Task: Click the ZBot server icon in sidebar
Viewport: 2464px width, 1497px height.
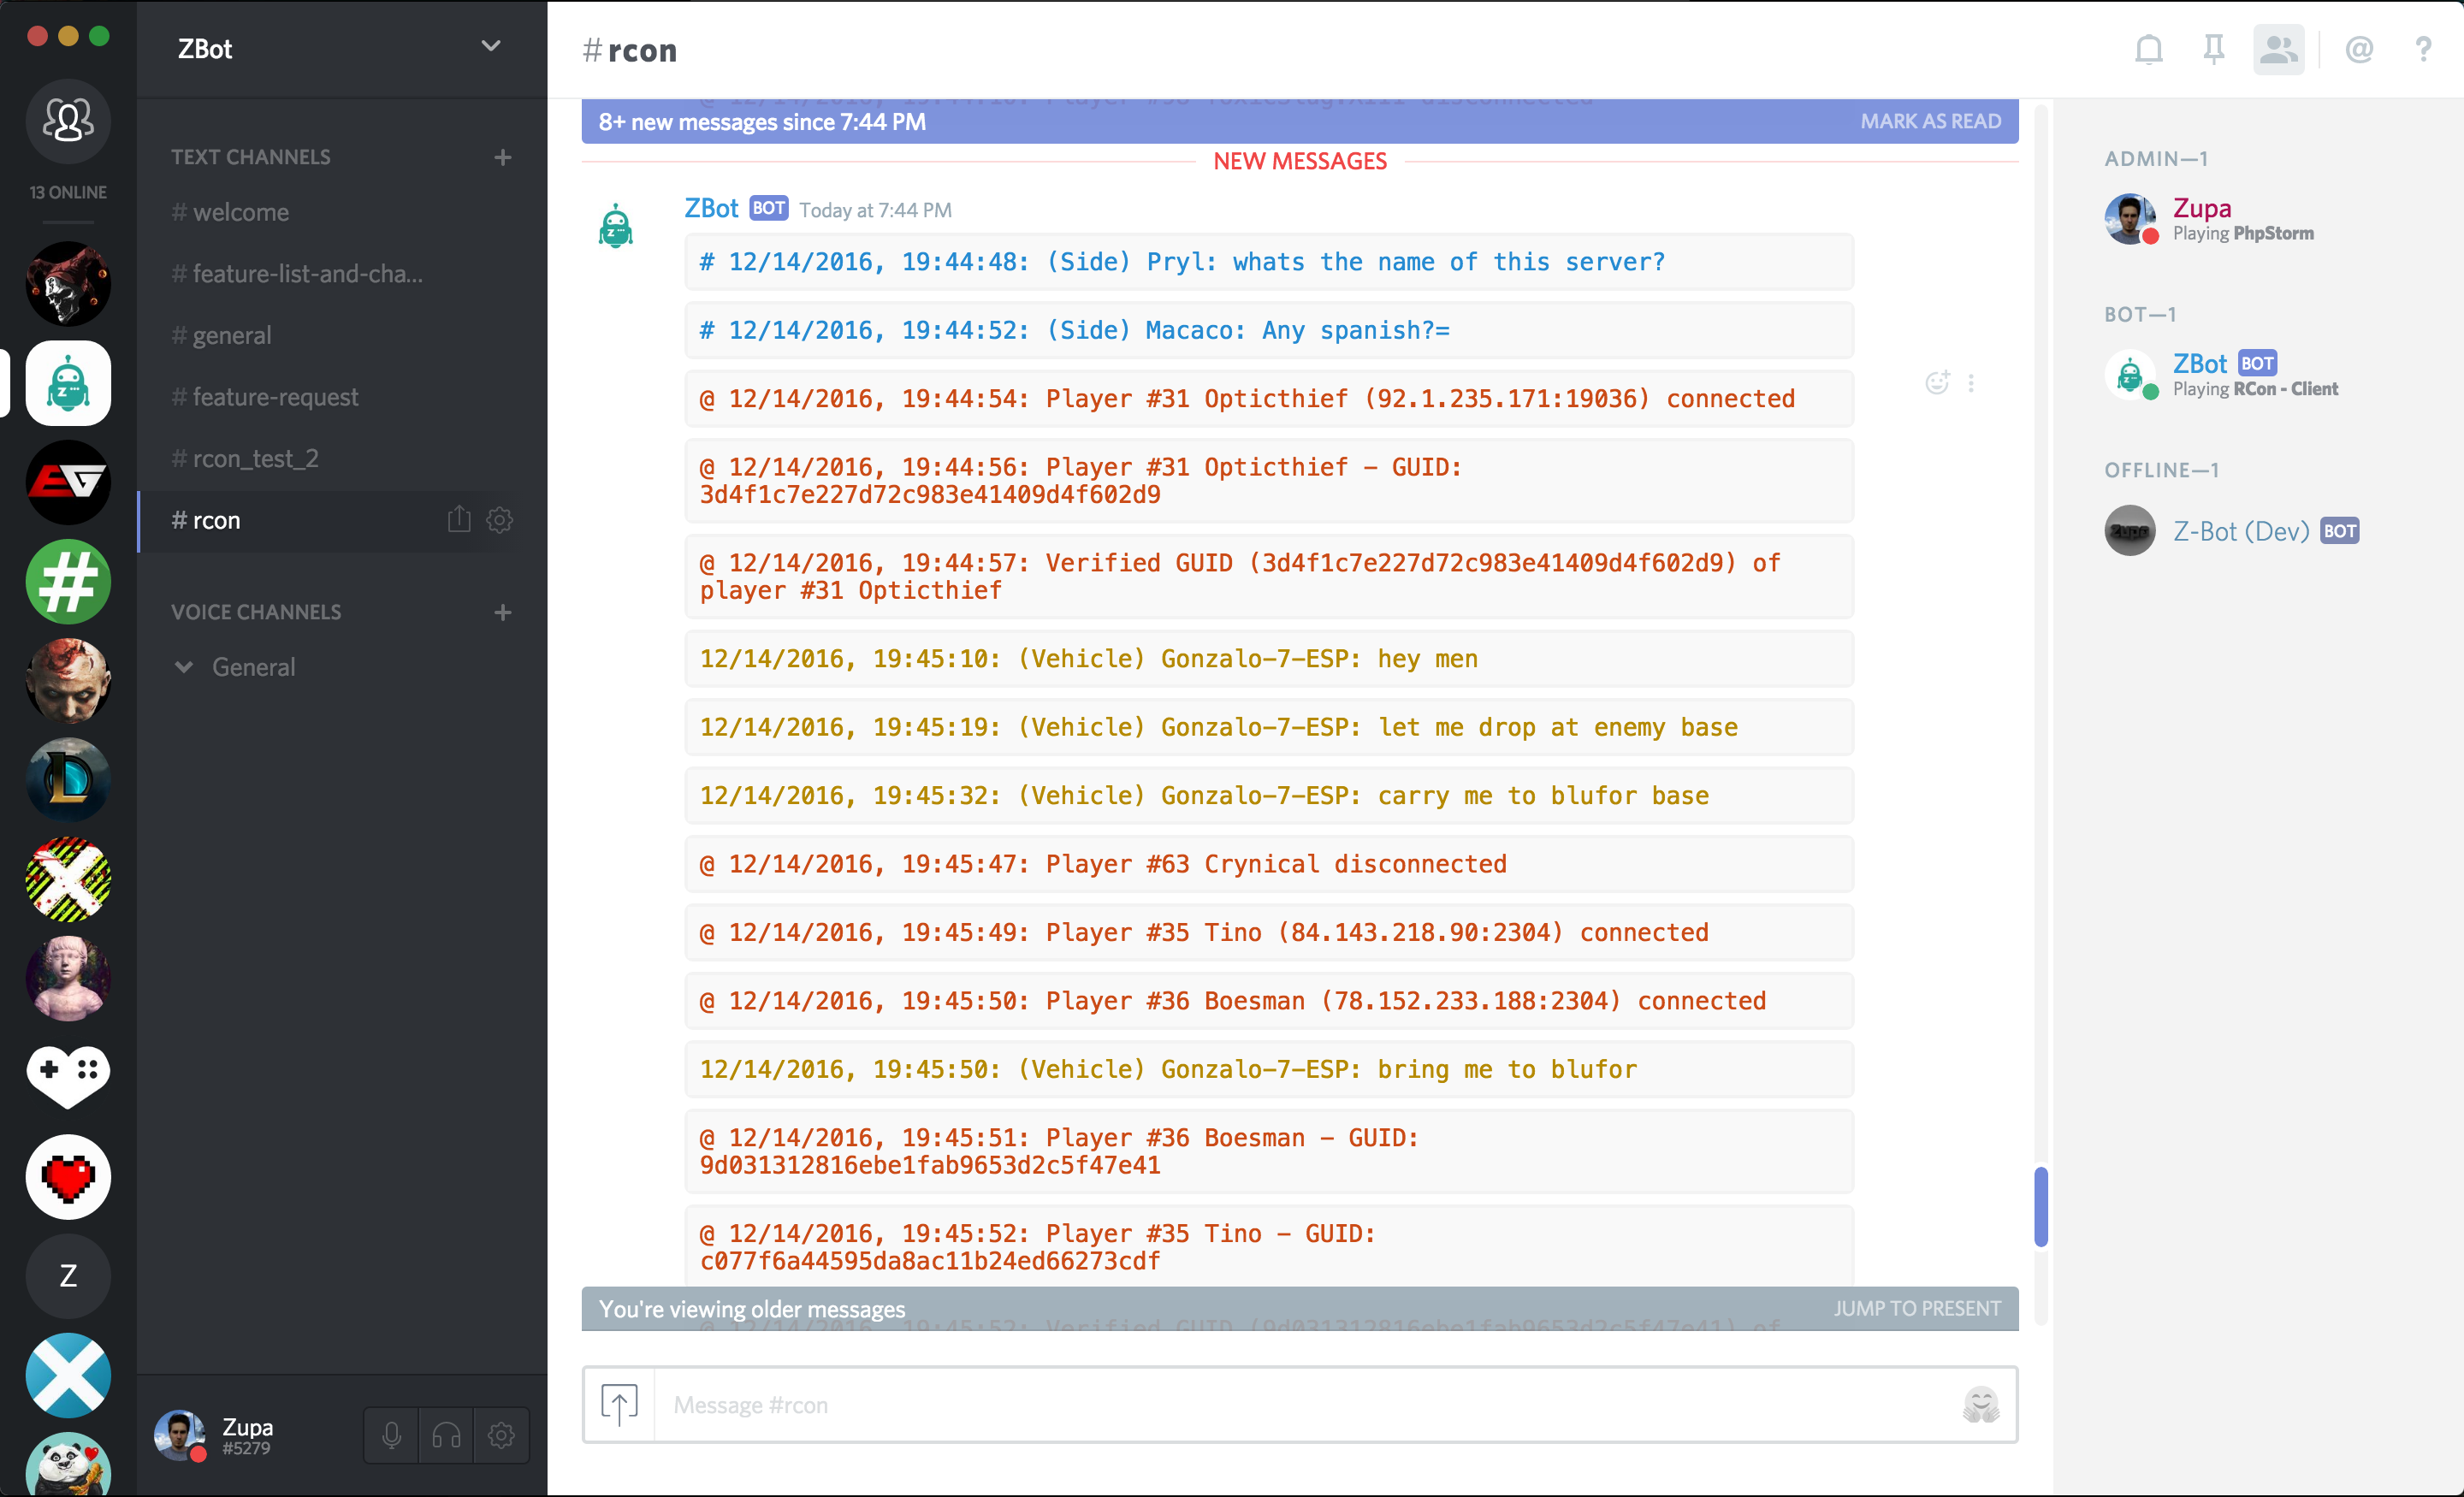Action: 70,385
